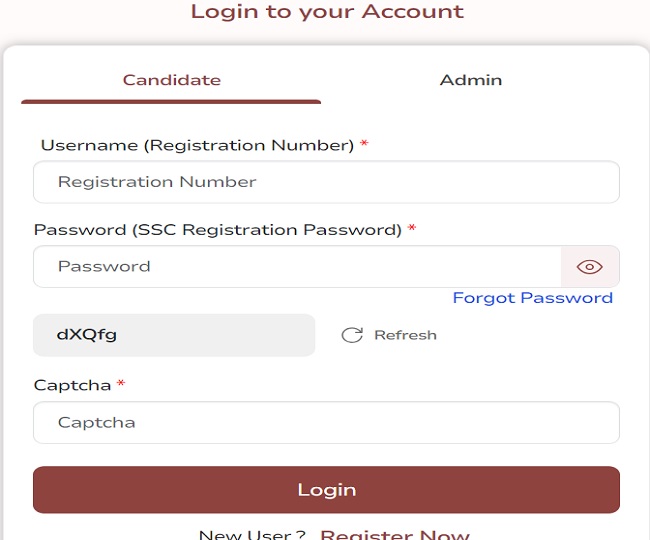This screenshot has height=540, width=650.
Task: Click the red asterisk next to Captcha
Action: click(x=121, y=385)
